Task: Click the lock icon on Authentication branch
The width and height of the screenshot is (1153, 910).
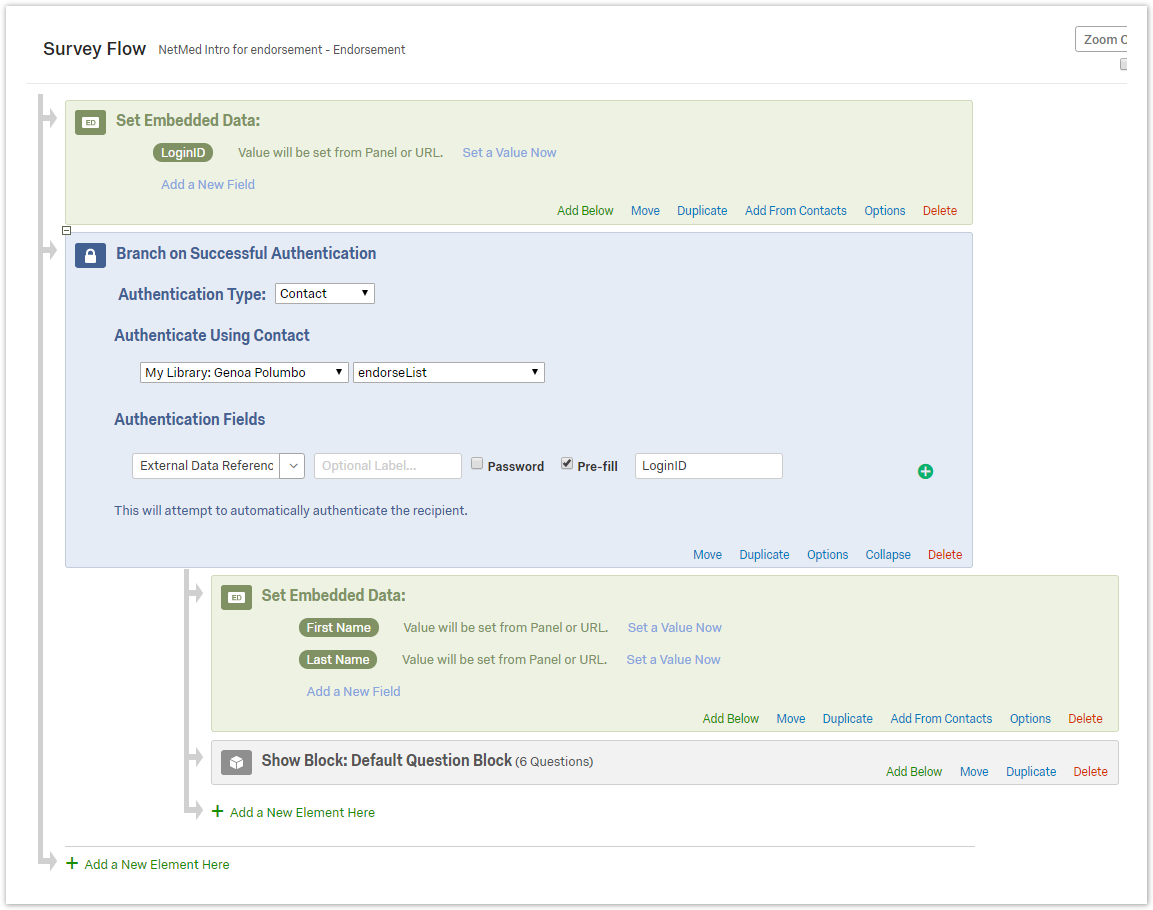Action: point(90,255)
